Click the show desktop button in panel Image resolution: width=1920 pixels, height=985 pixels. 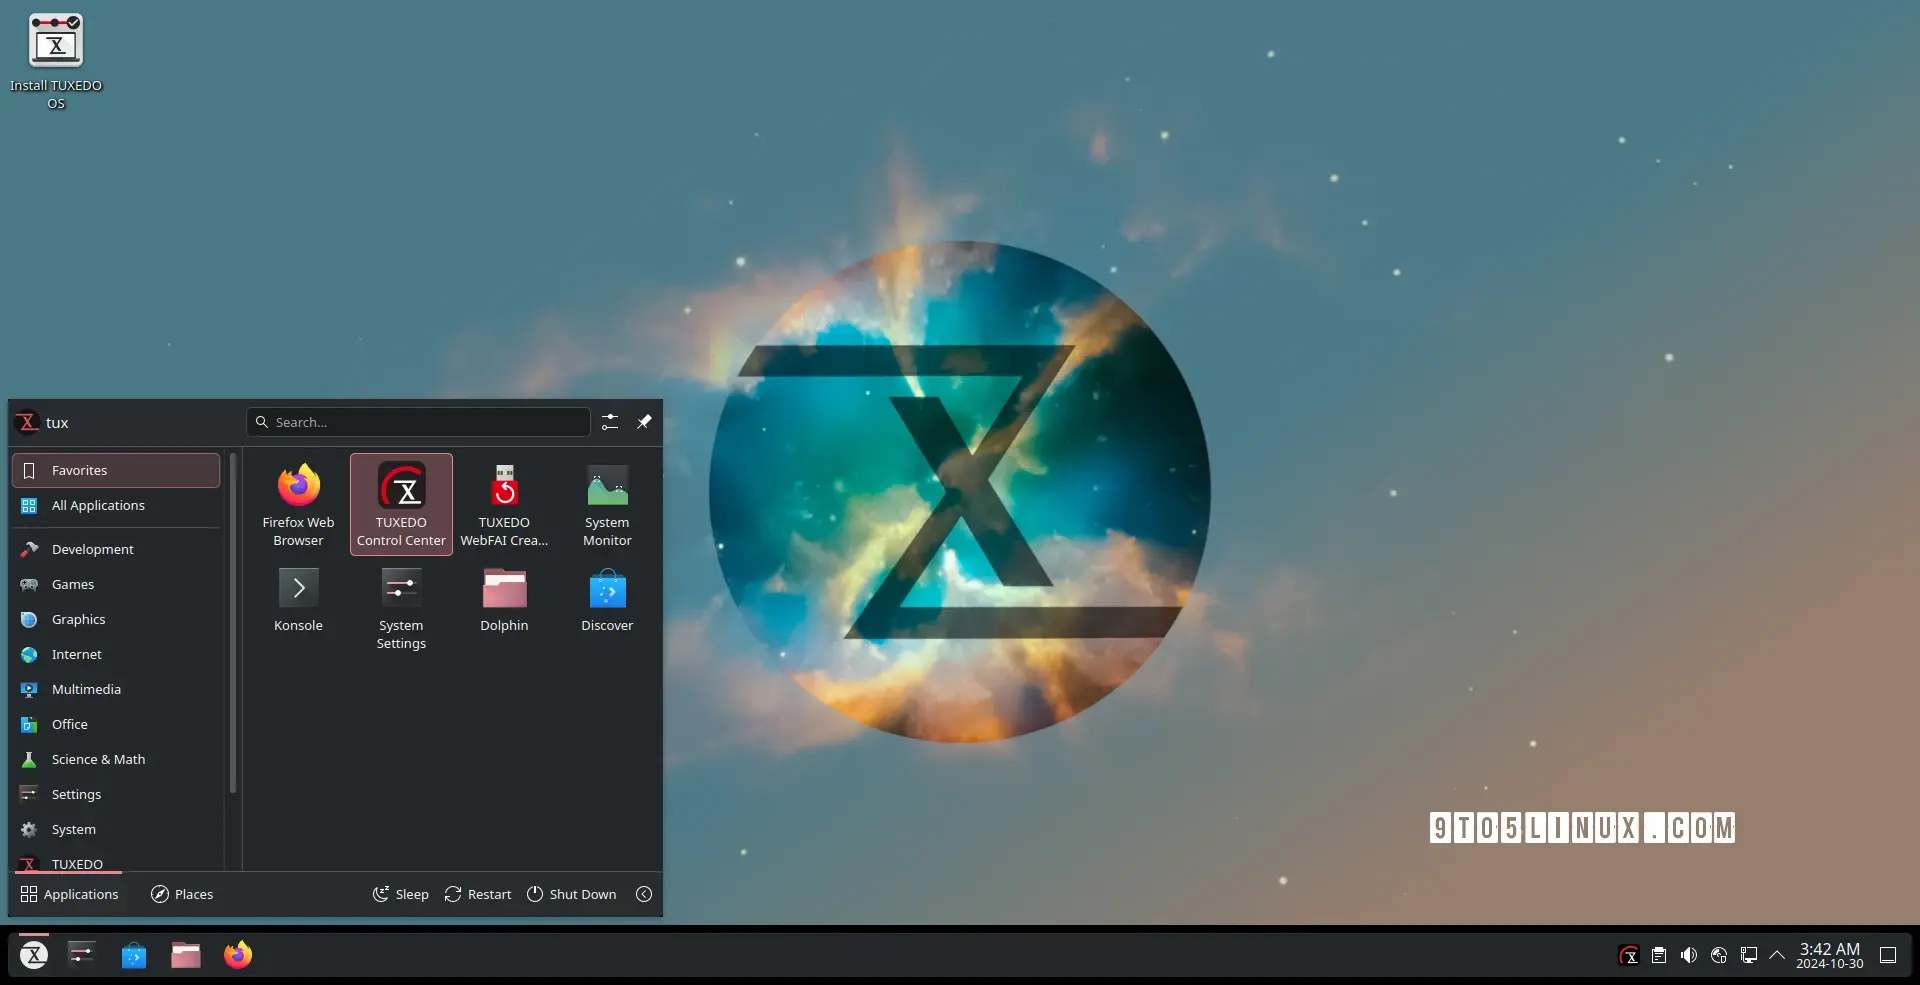coord(1888,955)
